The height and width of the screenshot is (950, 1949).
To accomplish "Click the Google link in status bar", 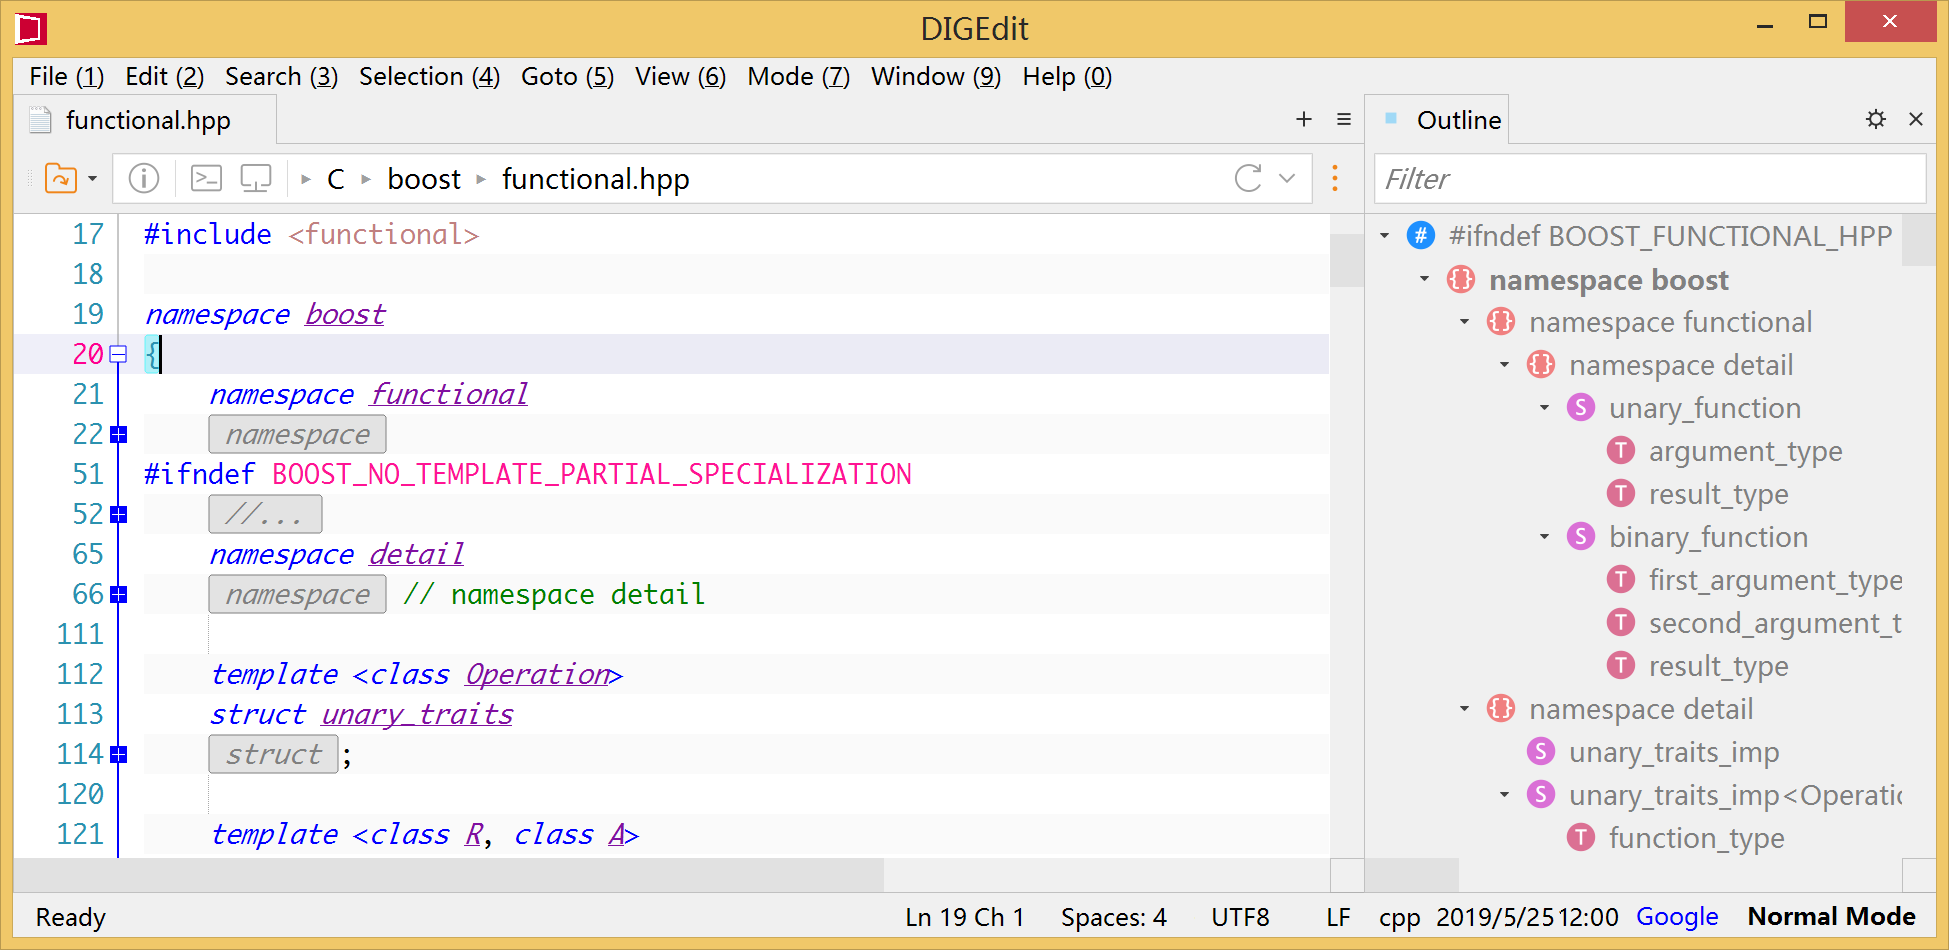I will coord(1676,917).
